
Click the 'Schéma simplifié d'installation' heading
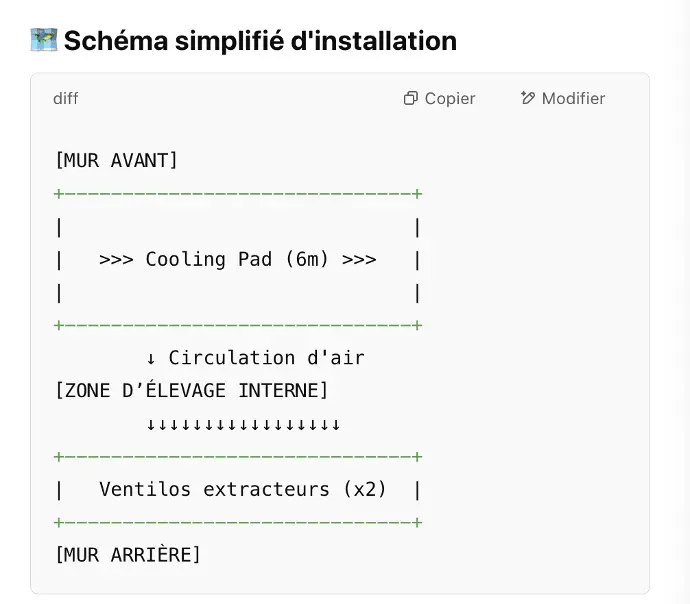(x=260, y=41)
